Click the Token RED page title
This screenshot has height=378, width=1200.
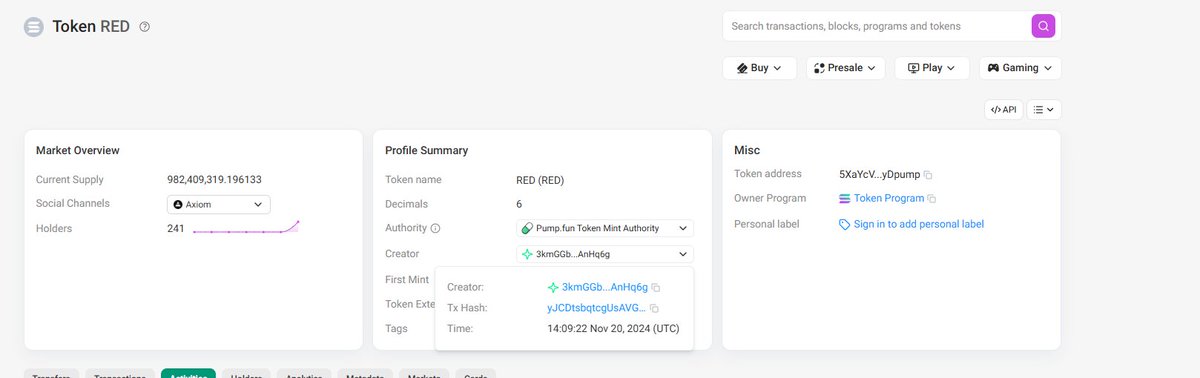pos(91,27)
